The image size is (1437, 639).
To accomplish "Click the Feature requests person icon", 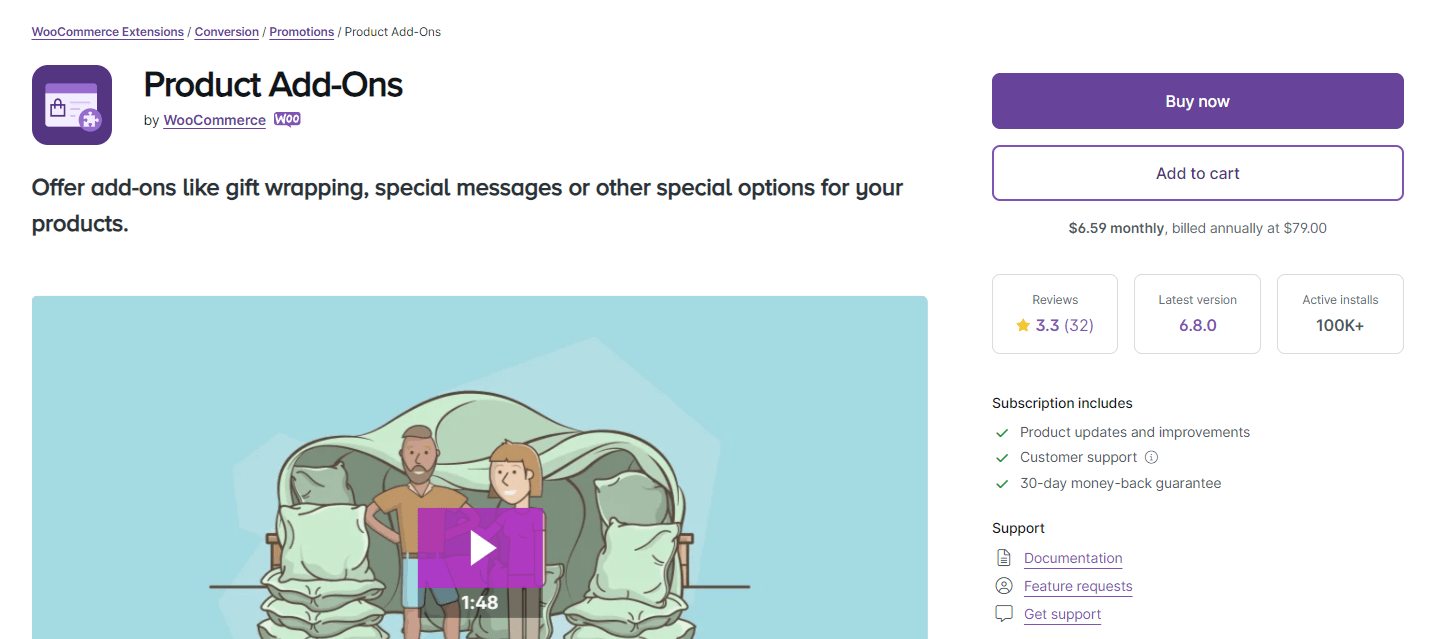I will [1003, 585].
